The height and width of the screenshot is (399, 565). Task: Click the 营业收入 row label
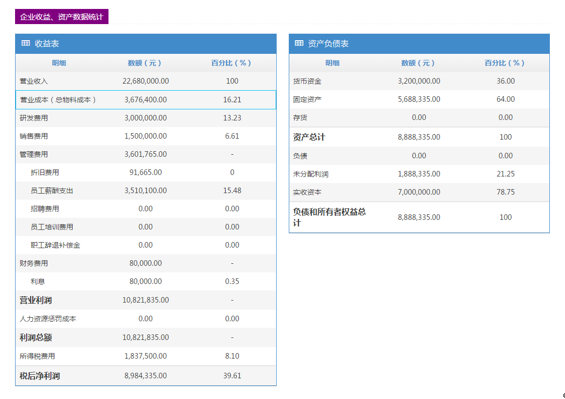pyautogui.click(x=34, y=81)
